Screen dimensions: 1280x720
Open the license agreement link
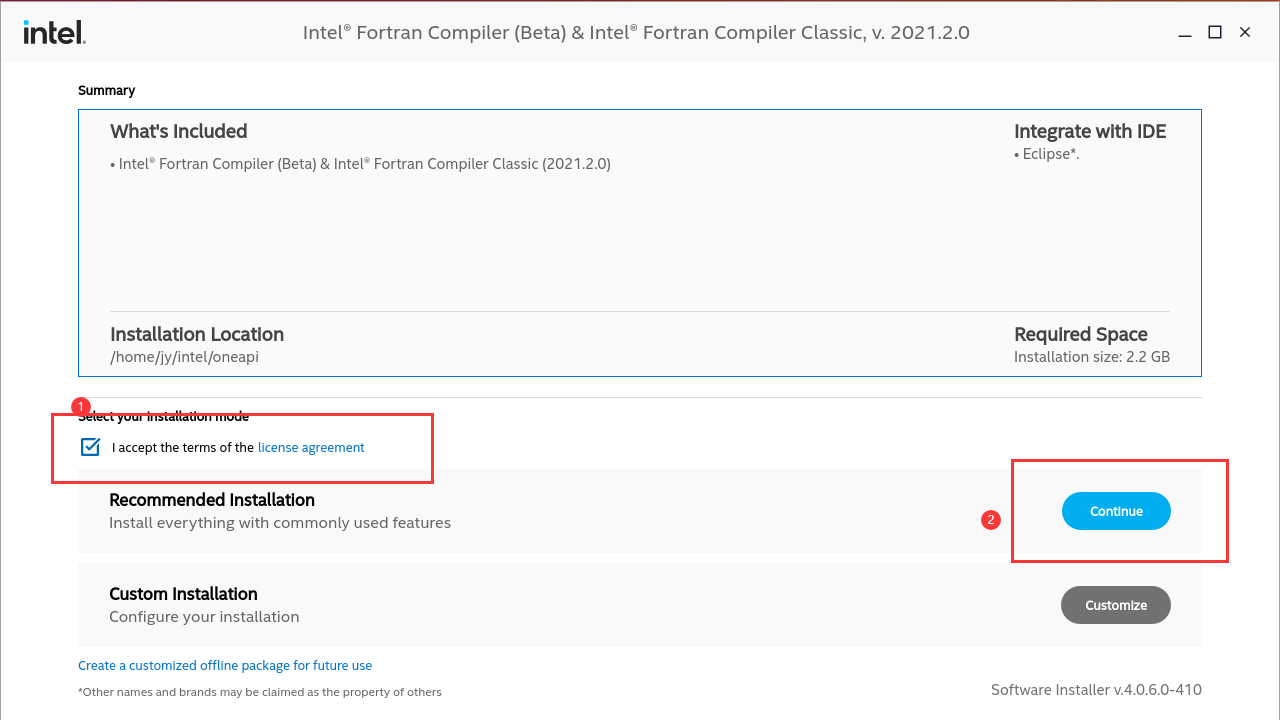click(x=310, y=447)
